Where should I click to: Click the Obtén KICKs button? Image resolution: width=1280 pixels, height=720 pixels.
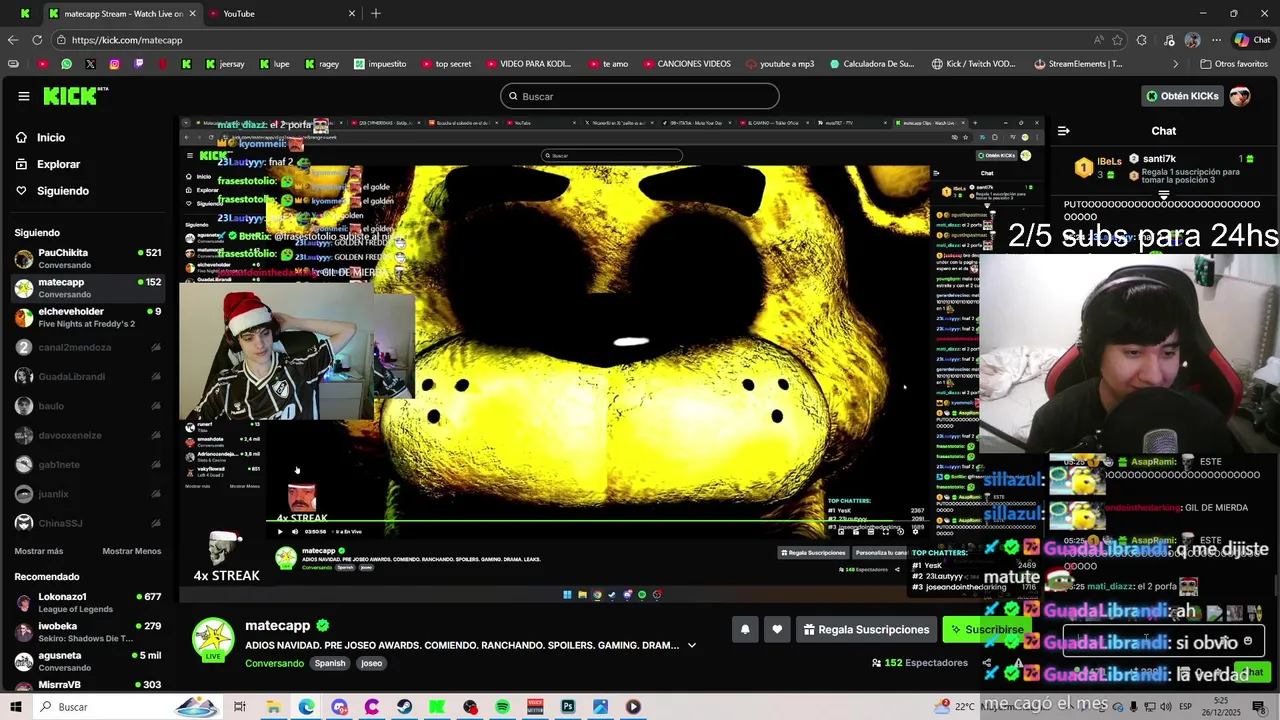tap(1182, 96)
